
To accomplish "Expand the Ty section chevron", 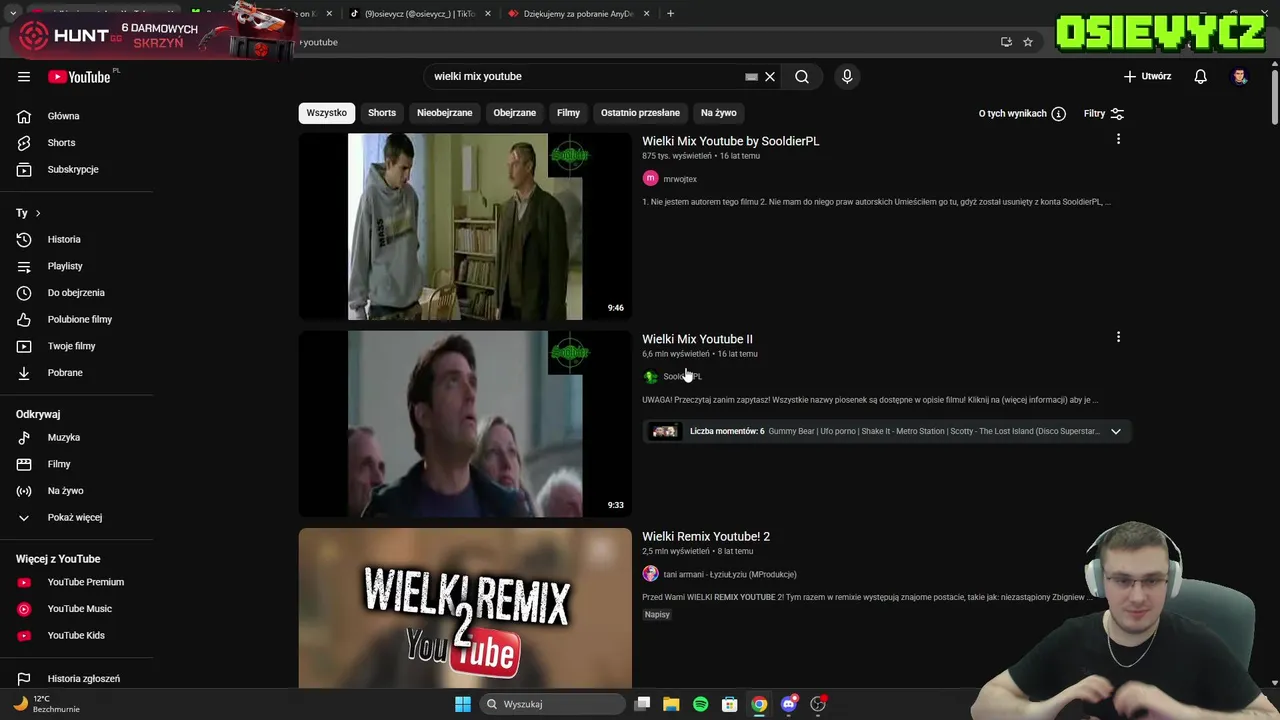I will [x=38, y=213].
